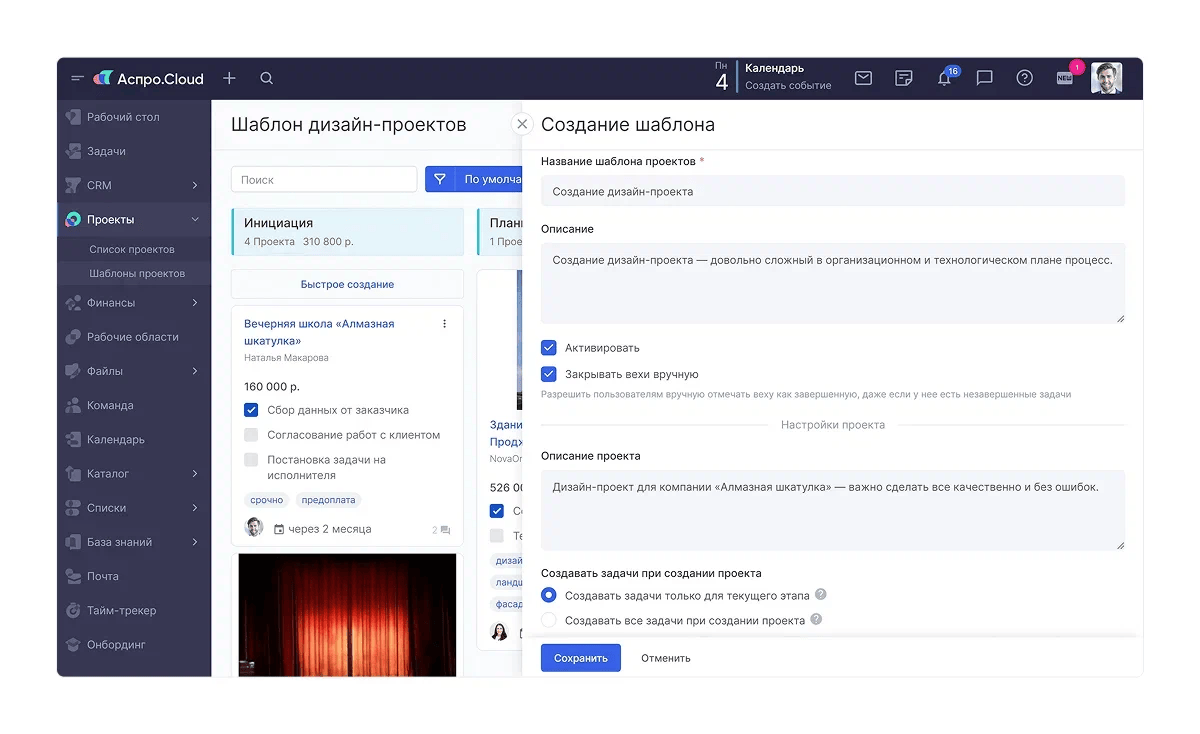Open the help question mark icon

[1024, 78]
